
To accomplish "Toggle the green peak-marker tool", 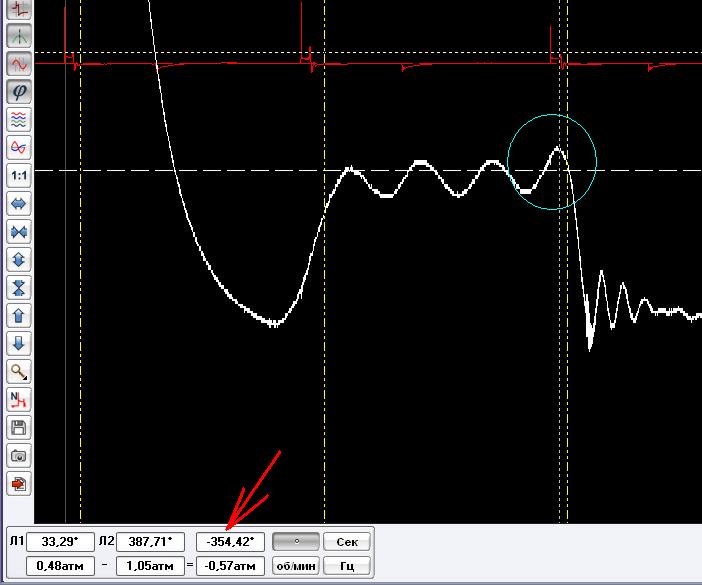I will point(19,36).
